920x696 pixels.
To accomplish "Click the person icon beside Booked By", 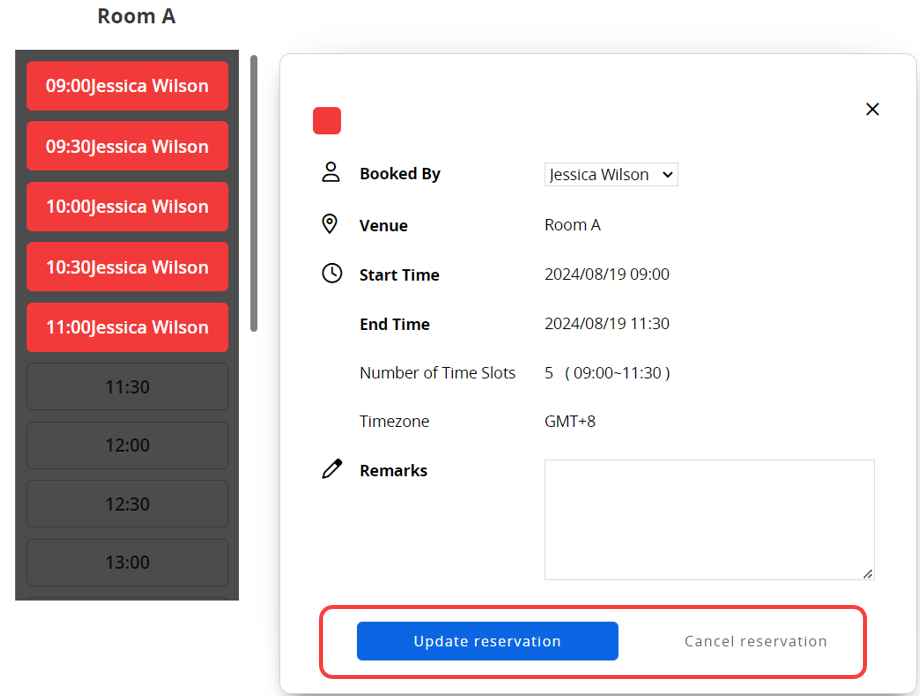I will click(331, 173).
